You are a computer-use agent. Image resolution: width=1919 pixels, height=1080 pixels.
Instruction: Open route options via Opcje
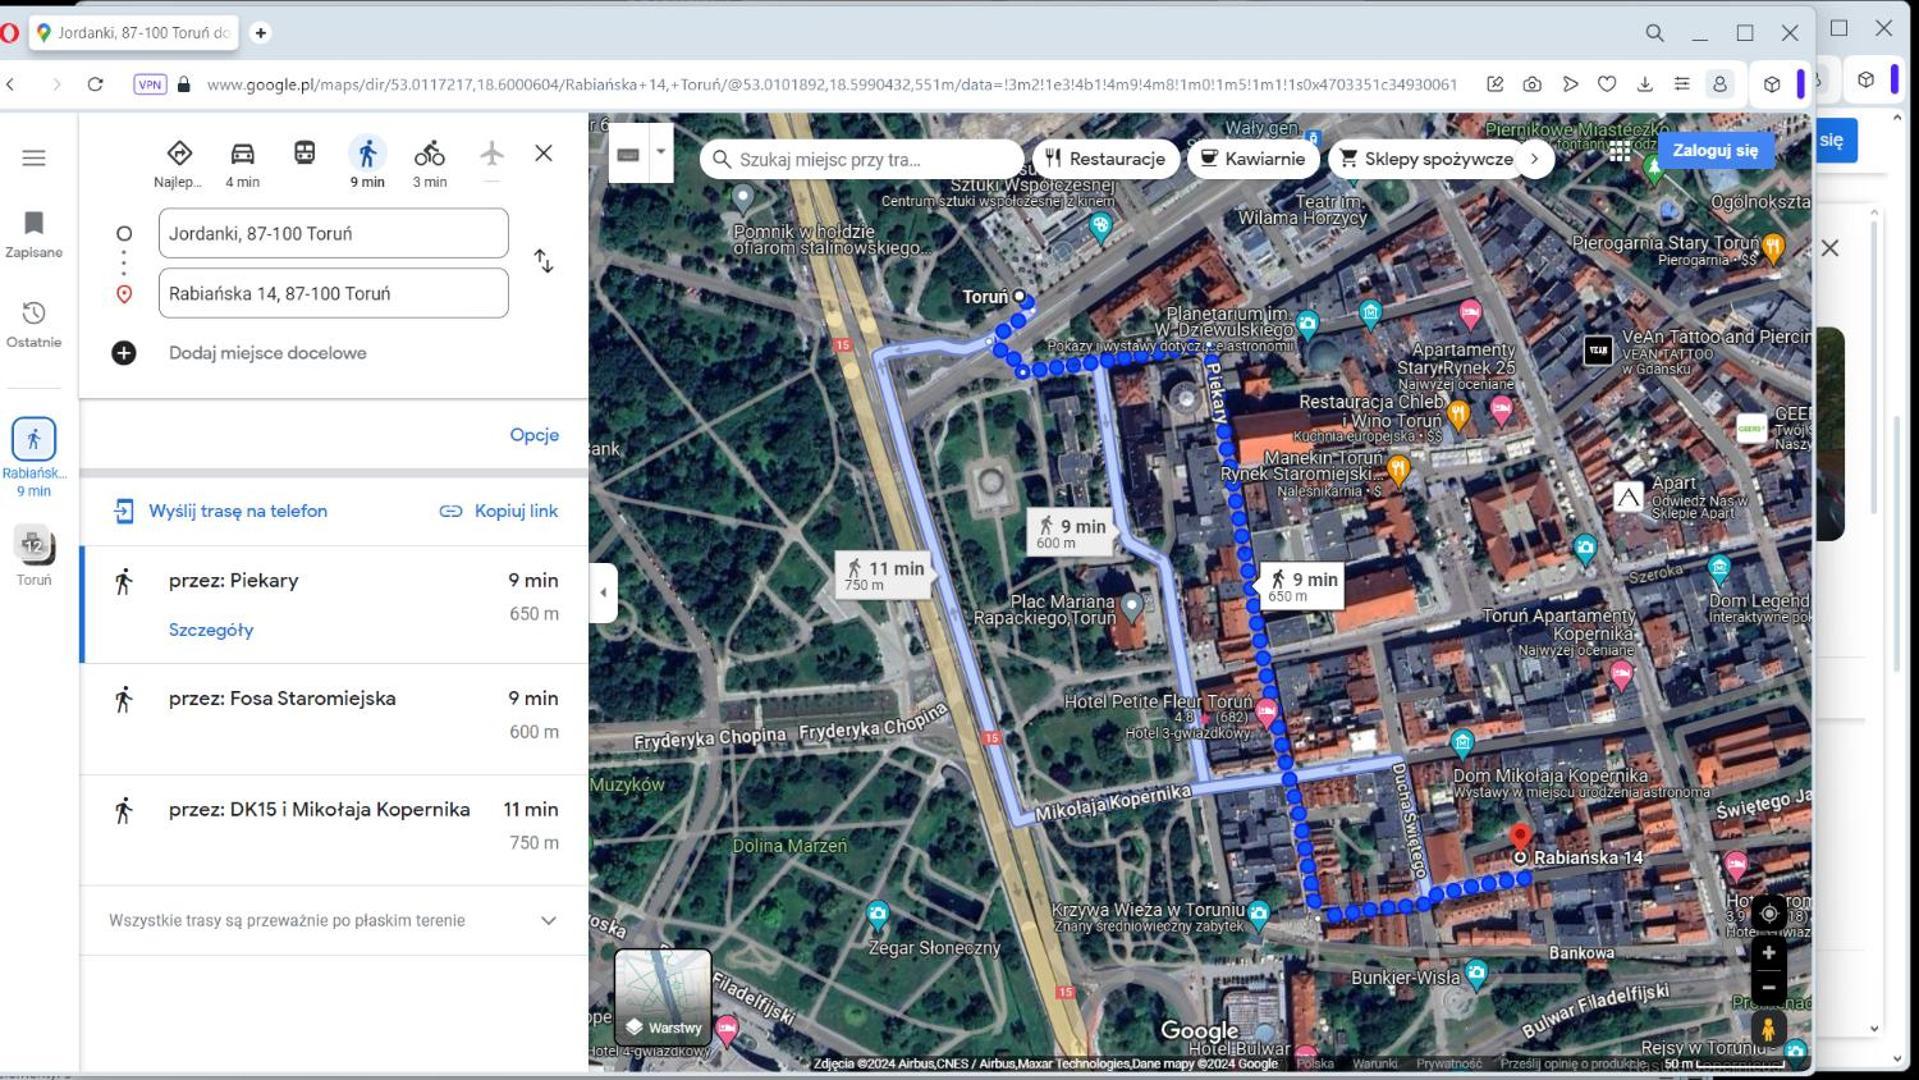click(534, 435)
